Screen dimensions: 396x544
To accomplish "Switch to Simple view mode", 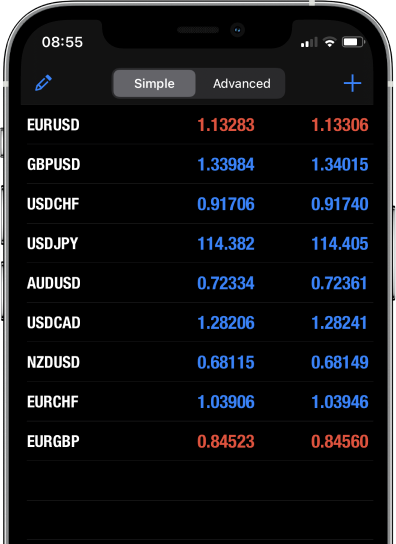I will 154,84.
